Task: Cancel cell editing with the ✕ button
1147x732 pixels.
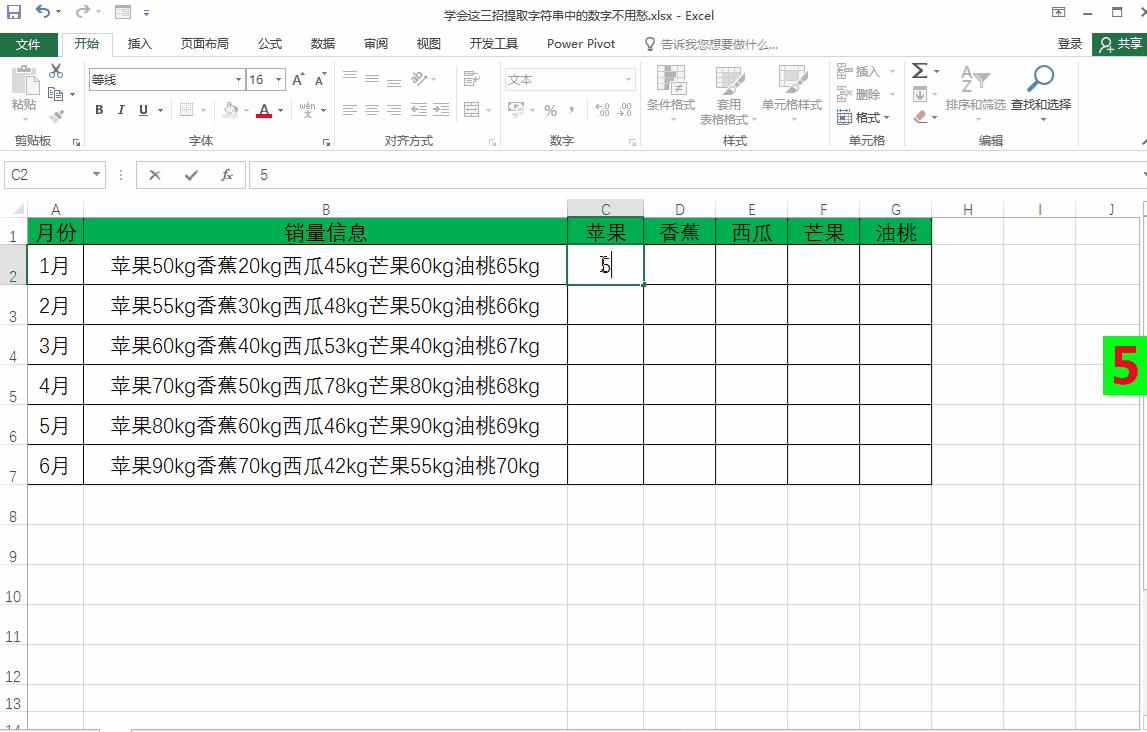Action: pos(155,174)
